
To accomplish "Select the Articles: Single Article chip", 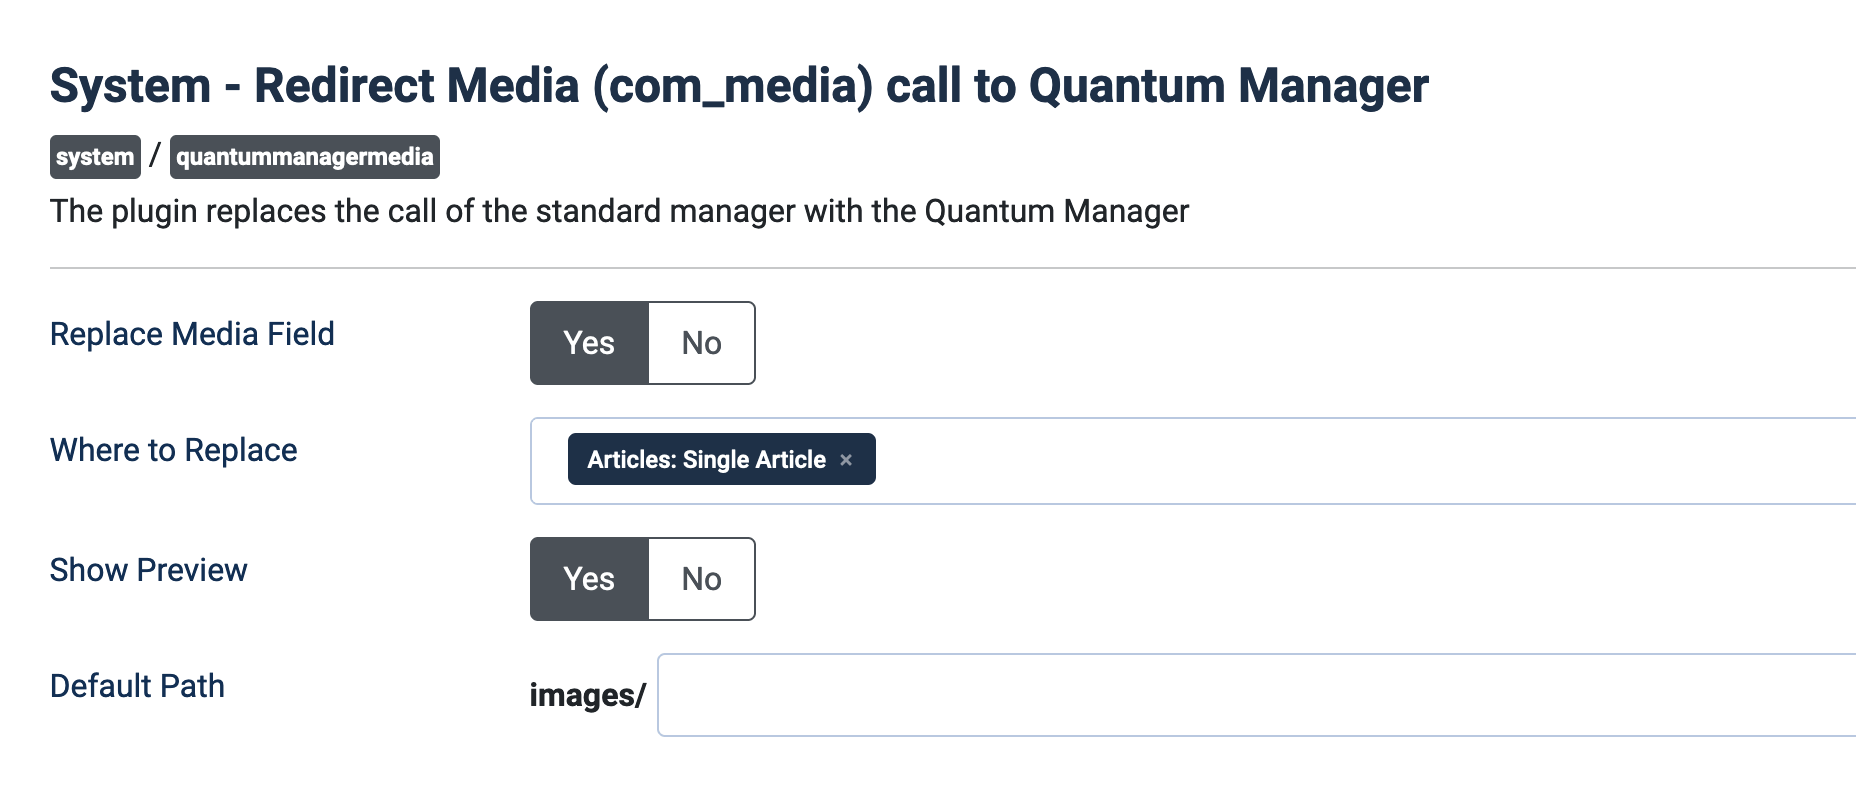I will tap(706, 460).
